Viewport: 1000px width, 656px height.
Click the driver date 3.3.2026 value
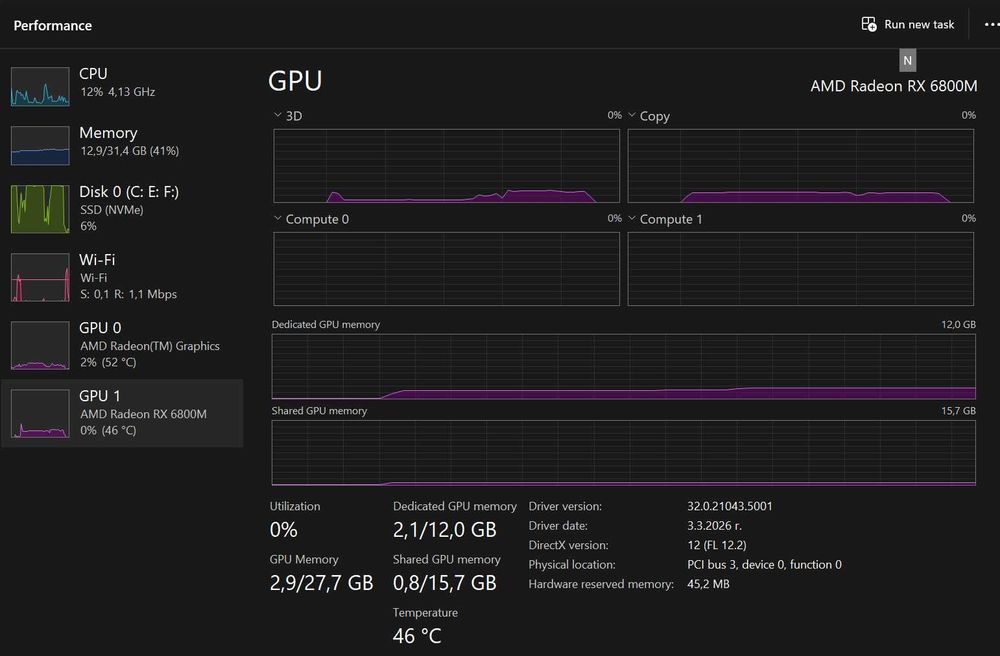714,526
